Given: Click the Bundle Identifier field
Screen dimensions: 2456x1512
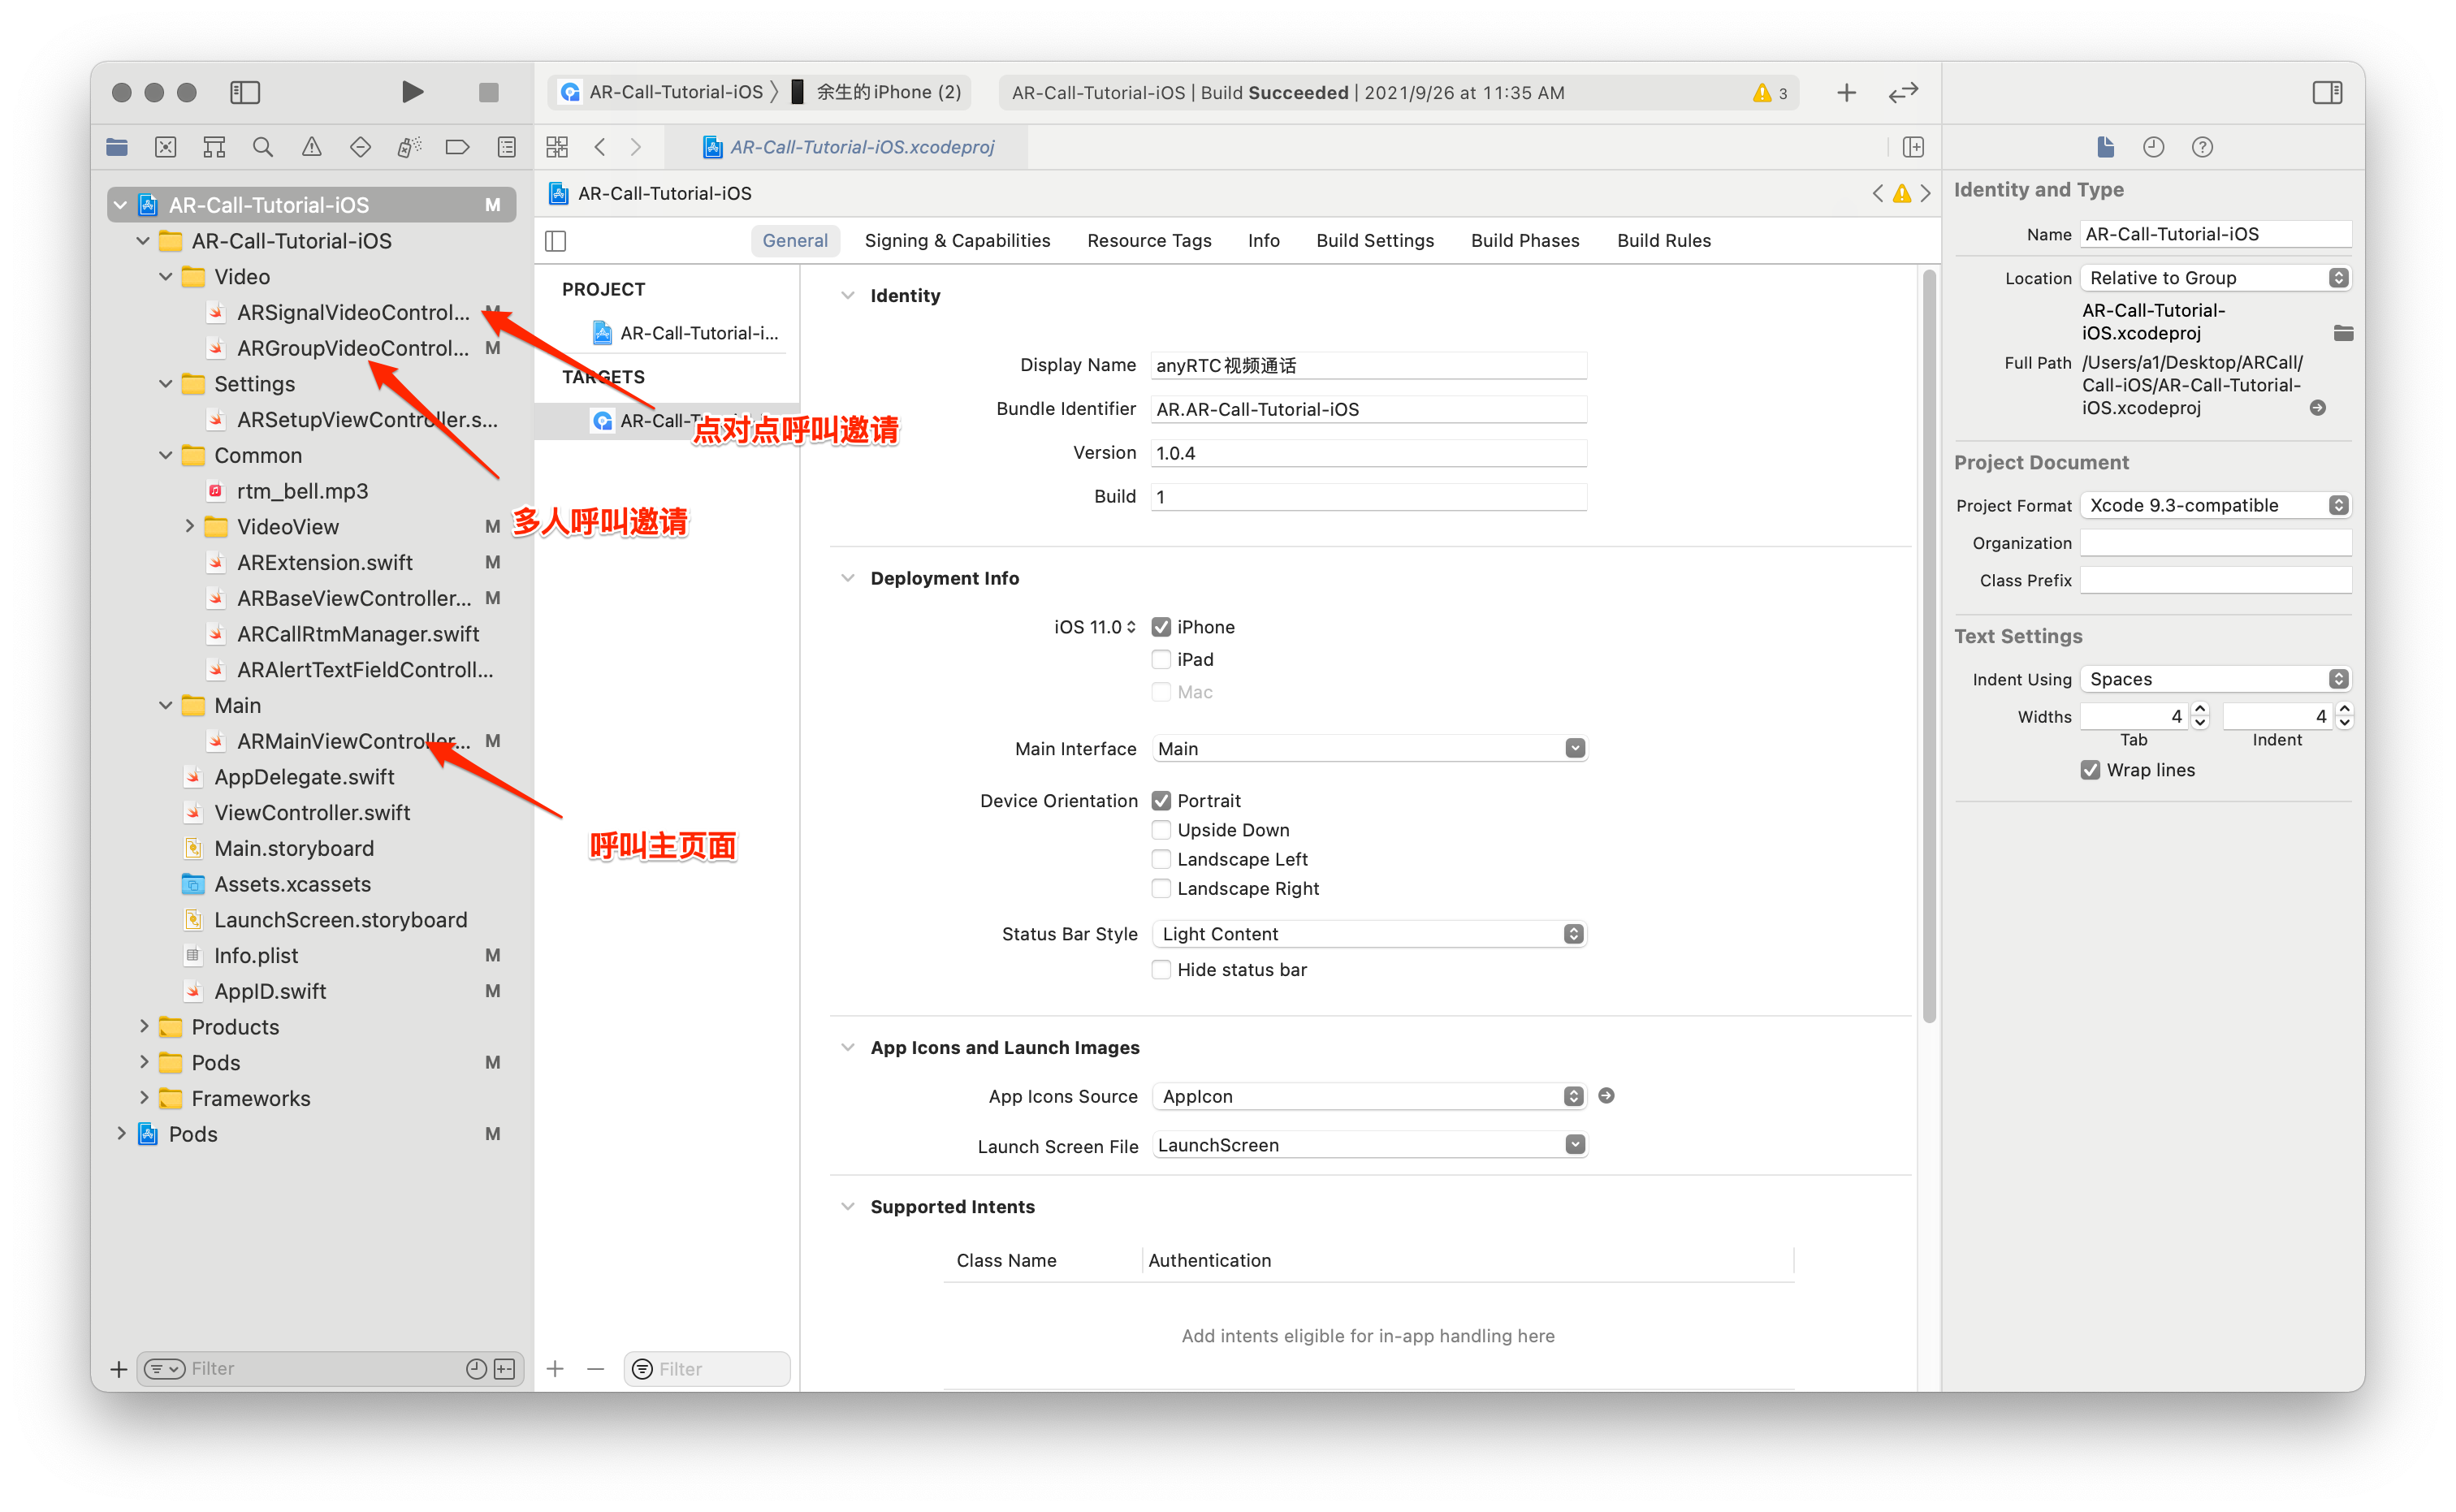Looking at the screenshot, I should (x=1369, y=409).
